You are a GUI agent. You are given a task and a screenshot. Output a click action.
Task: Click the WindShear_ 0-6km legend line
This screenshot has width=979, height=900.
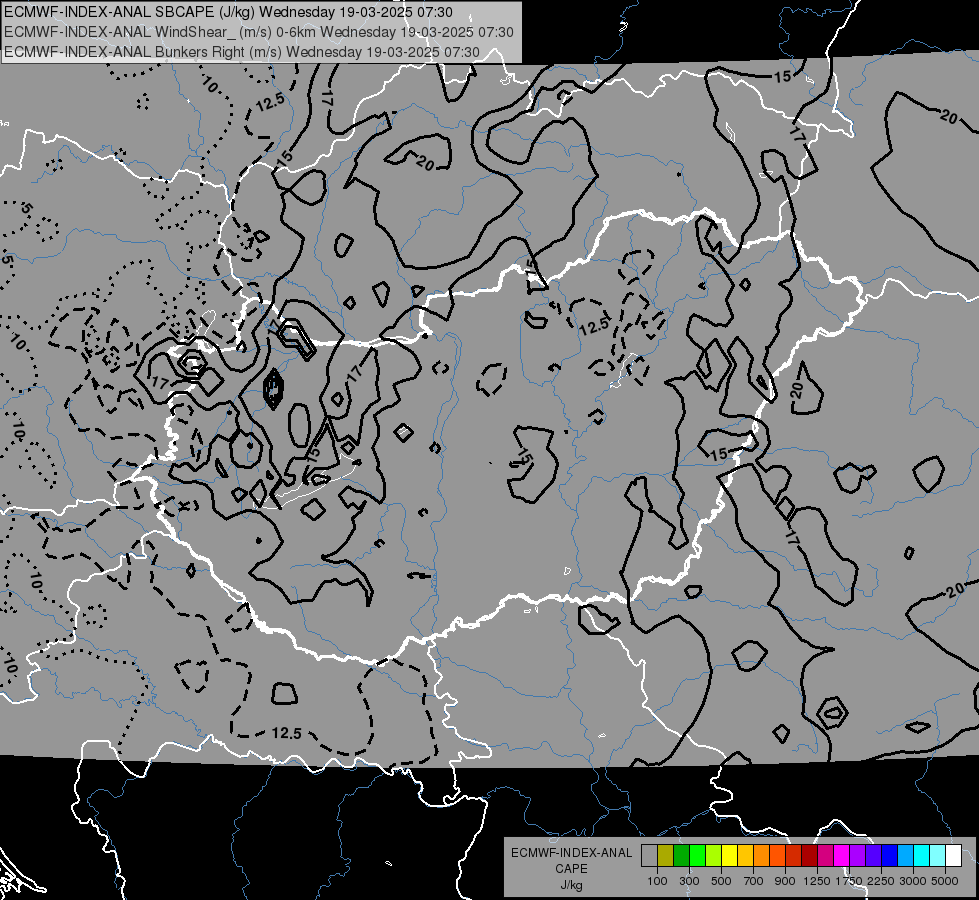click(258, 32)
